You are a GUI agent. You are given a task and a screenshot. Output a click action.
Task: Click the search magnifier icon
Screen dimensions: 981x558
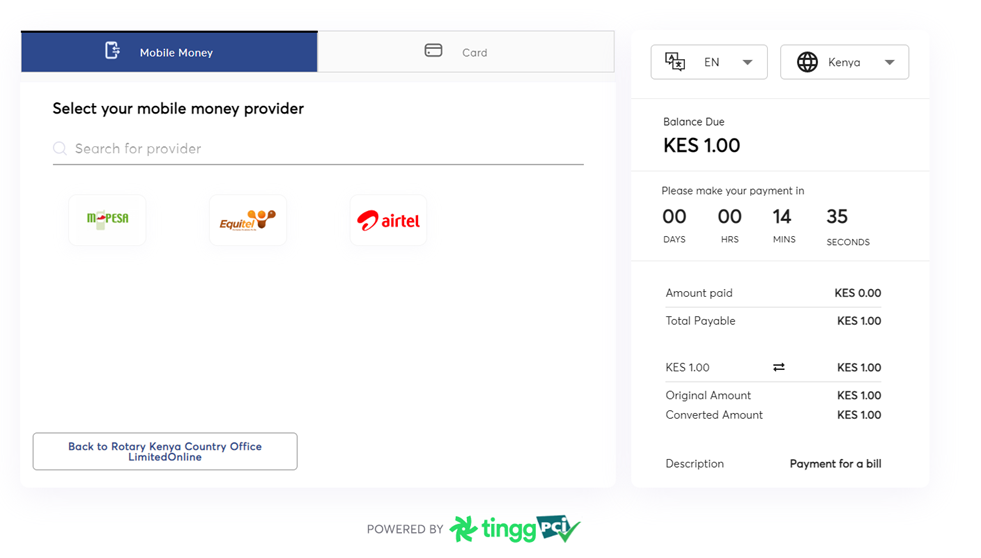point(60,149)
